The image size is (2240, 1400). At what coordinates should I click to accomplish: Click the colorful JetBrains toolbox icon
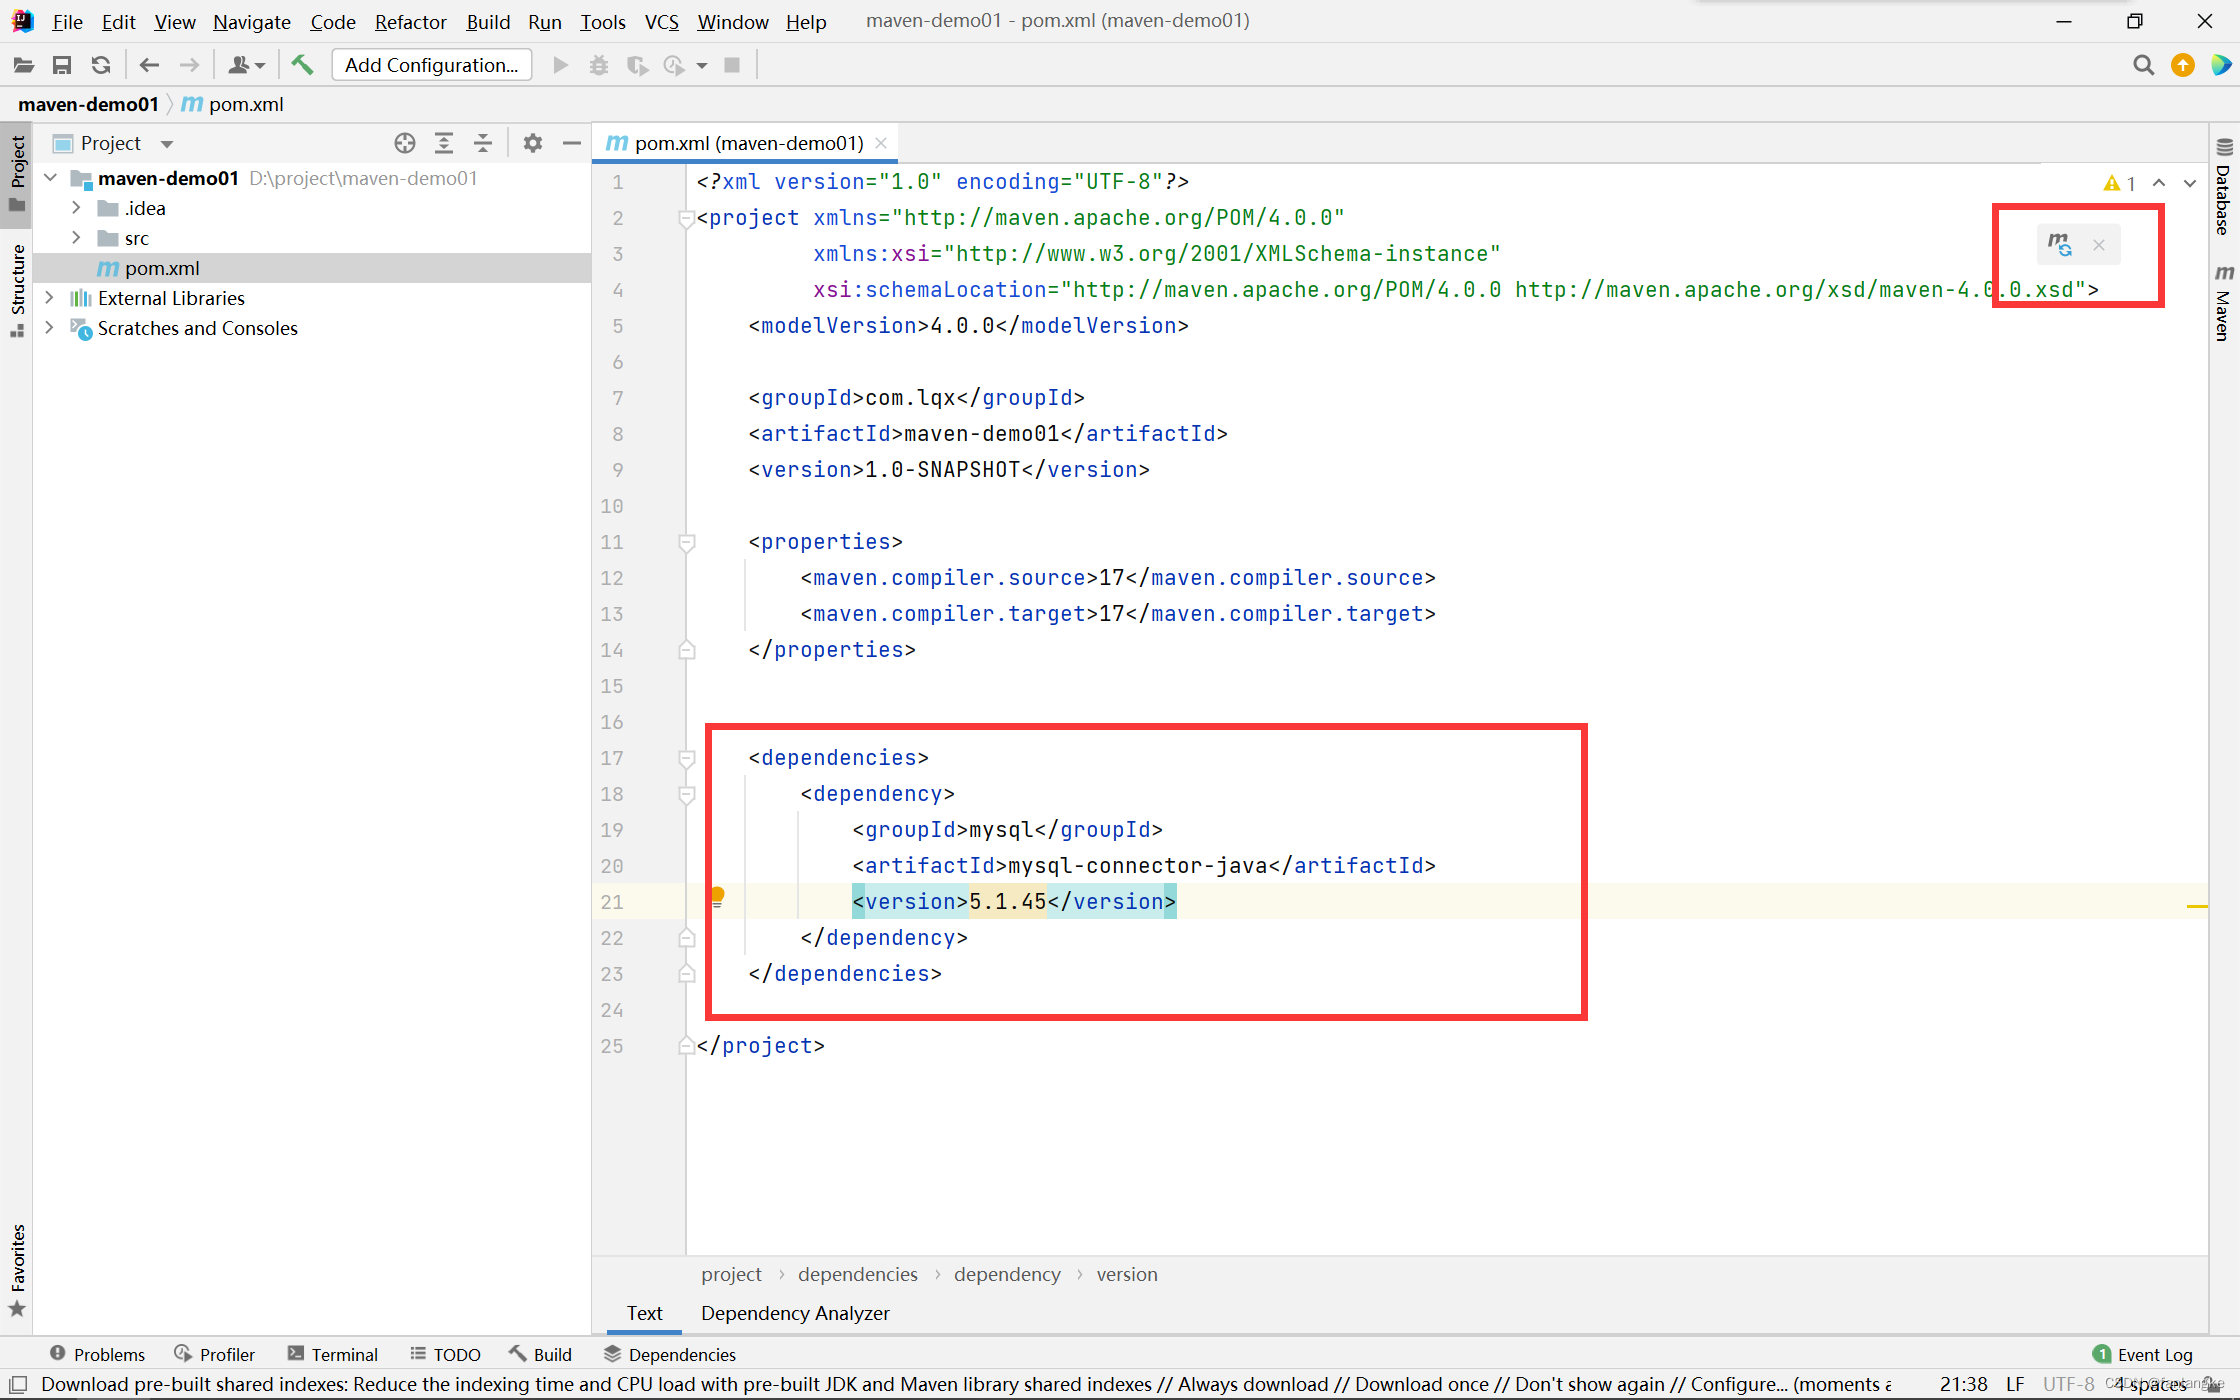tap(2221, 65)
